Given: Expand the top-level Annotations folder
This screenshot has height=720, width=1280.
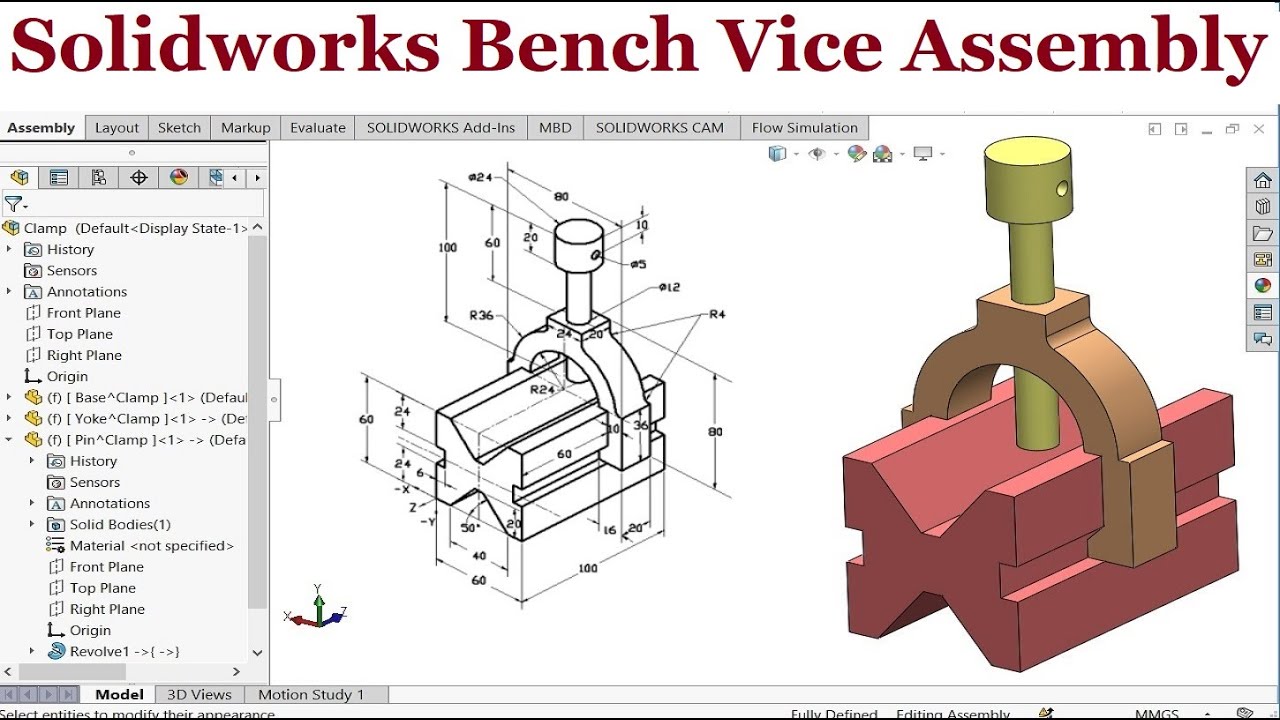Looking at the screenshot, I should pyautogui.click(x=9, y=291).
